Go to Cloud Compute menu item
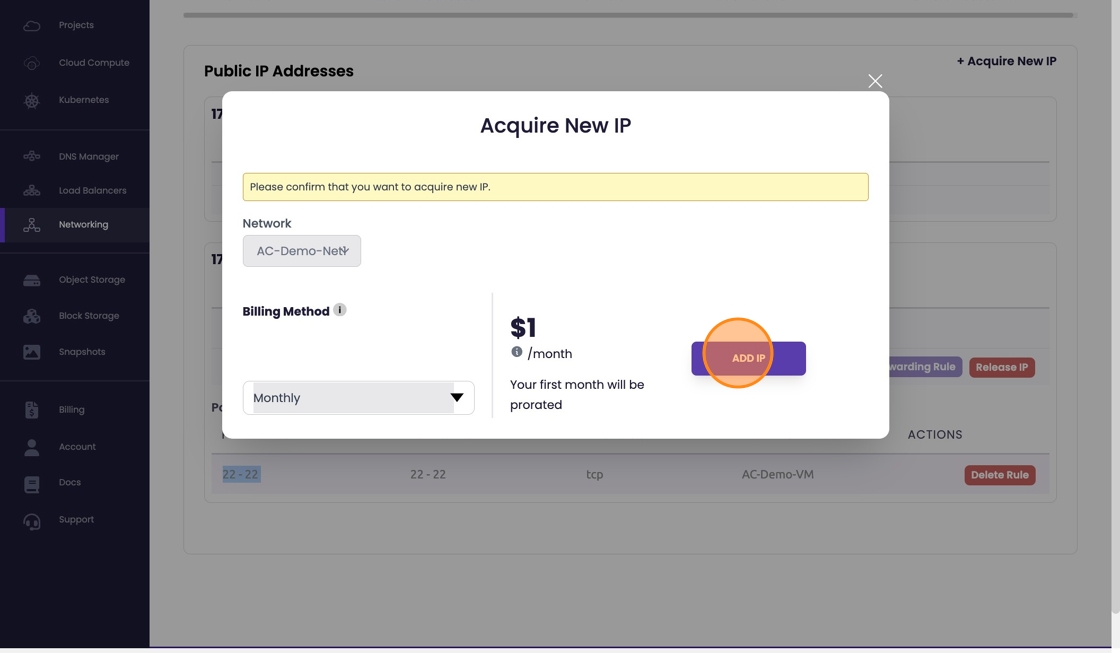 [x=93, y=63]
